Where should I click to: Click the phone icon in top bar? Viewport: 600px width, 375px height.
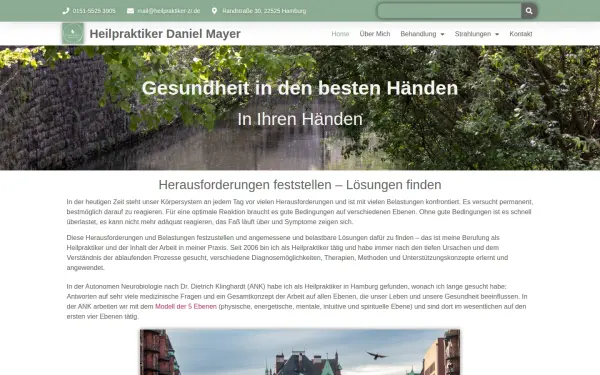click(x=66, y=11)
